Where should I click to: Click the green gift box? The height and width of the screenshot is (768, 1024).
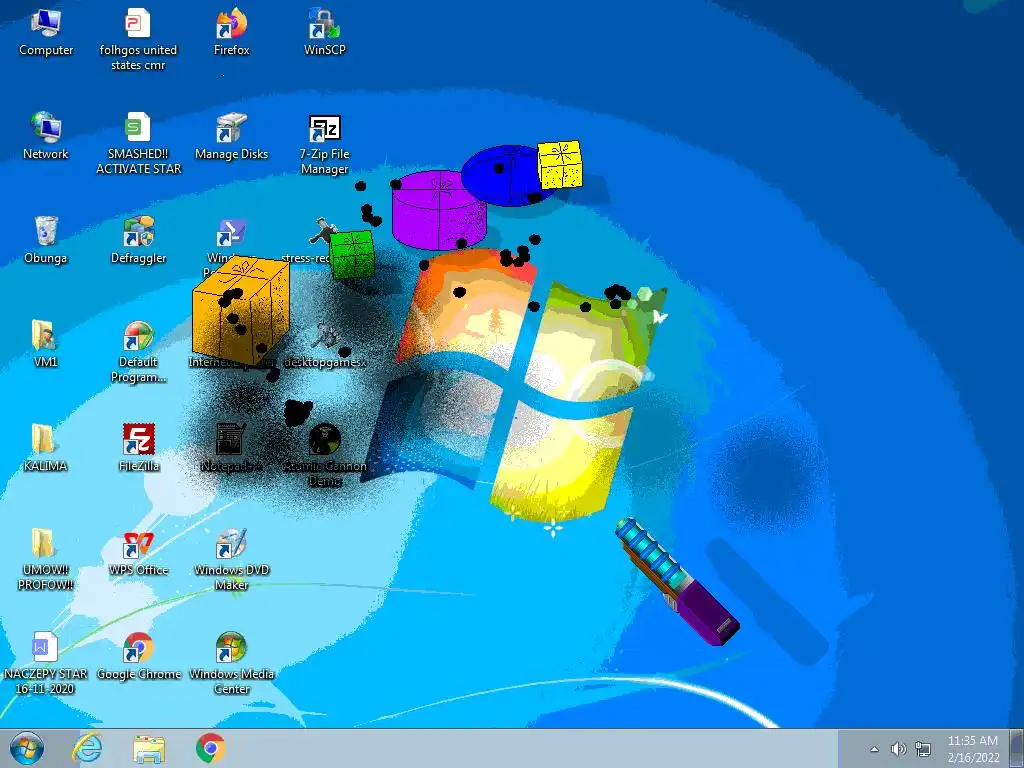click(352, 254)
